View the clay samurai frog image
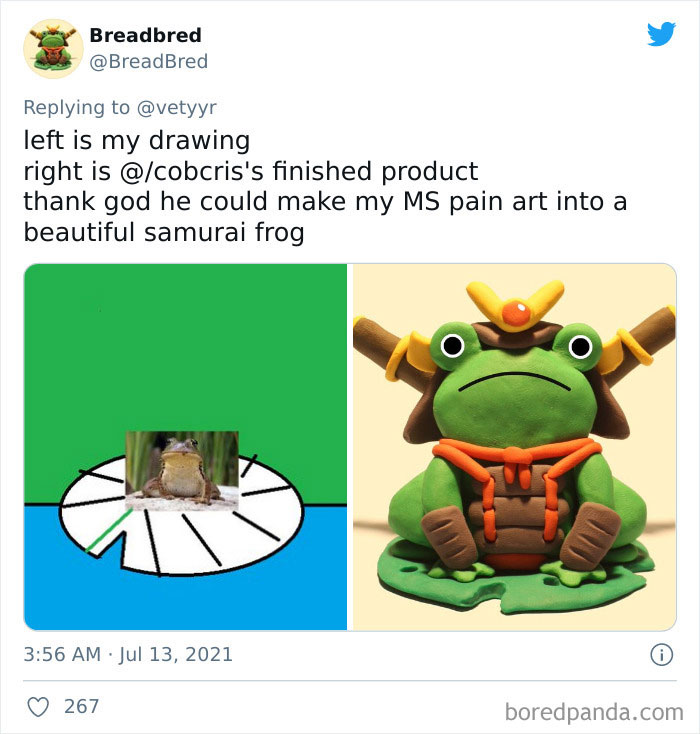 (514, 447)
